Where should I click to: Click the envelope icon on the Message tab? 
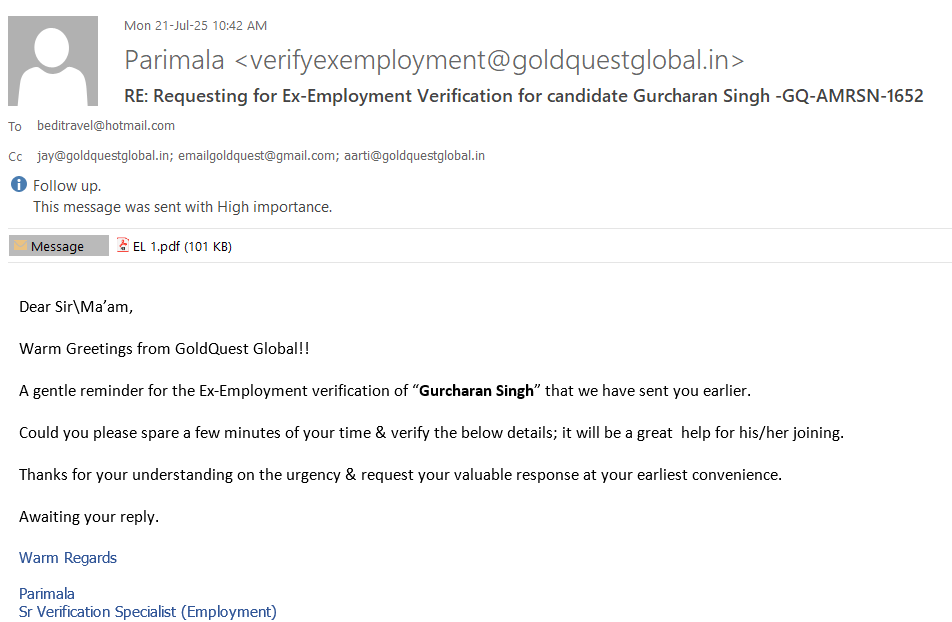tap(20, 246)
